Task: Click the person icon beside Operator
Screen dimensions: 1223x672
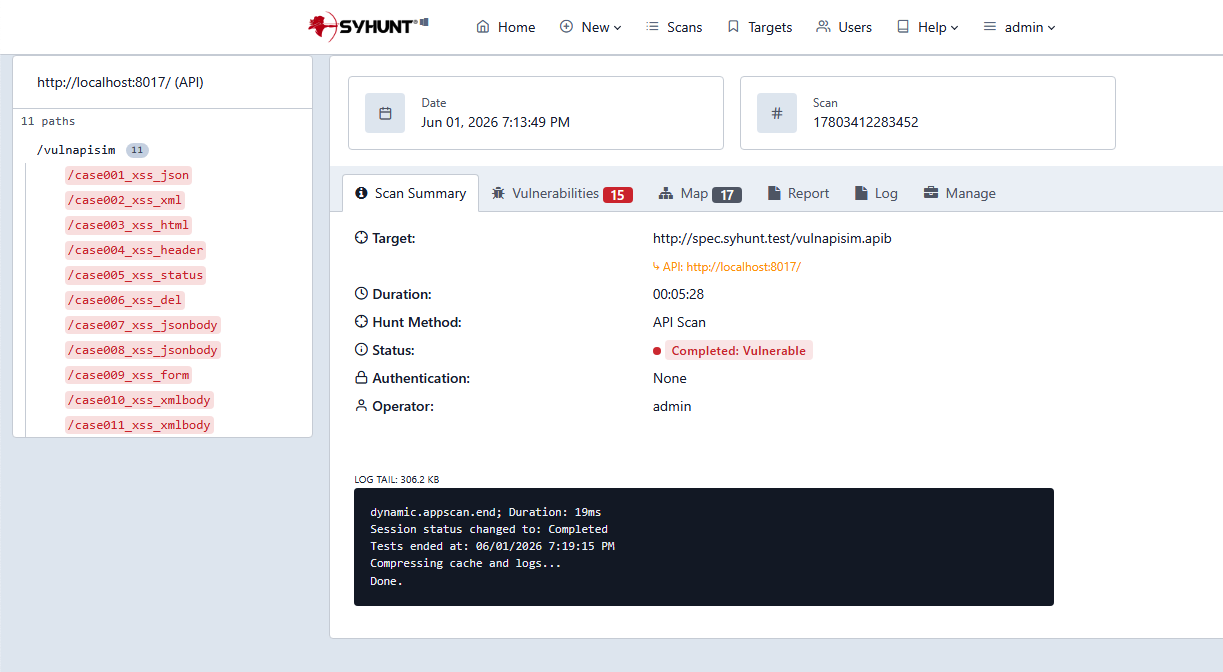Action: click(x=361, y=406)
